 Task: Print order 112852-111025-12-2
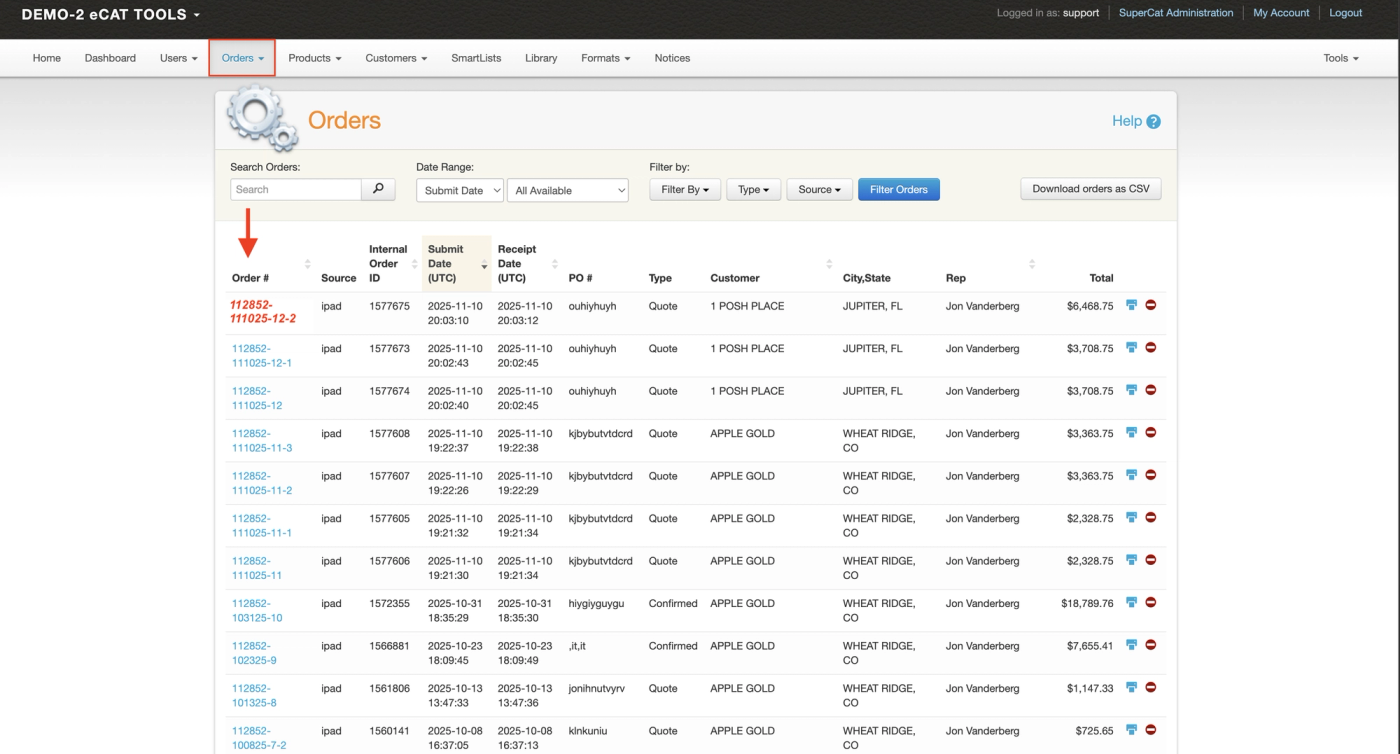pos(1131,305)
